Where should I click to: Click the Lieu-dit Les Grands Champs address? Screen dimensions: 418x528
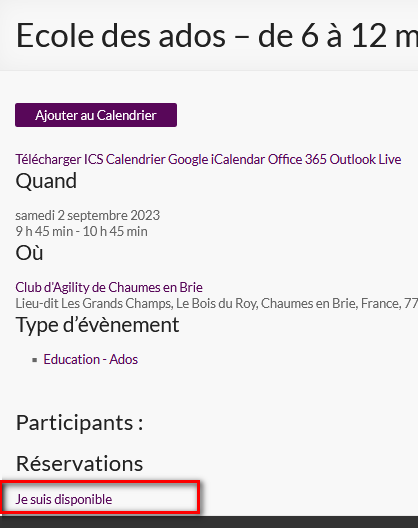[217, 303]
